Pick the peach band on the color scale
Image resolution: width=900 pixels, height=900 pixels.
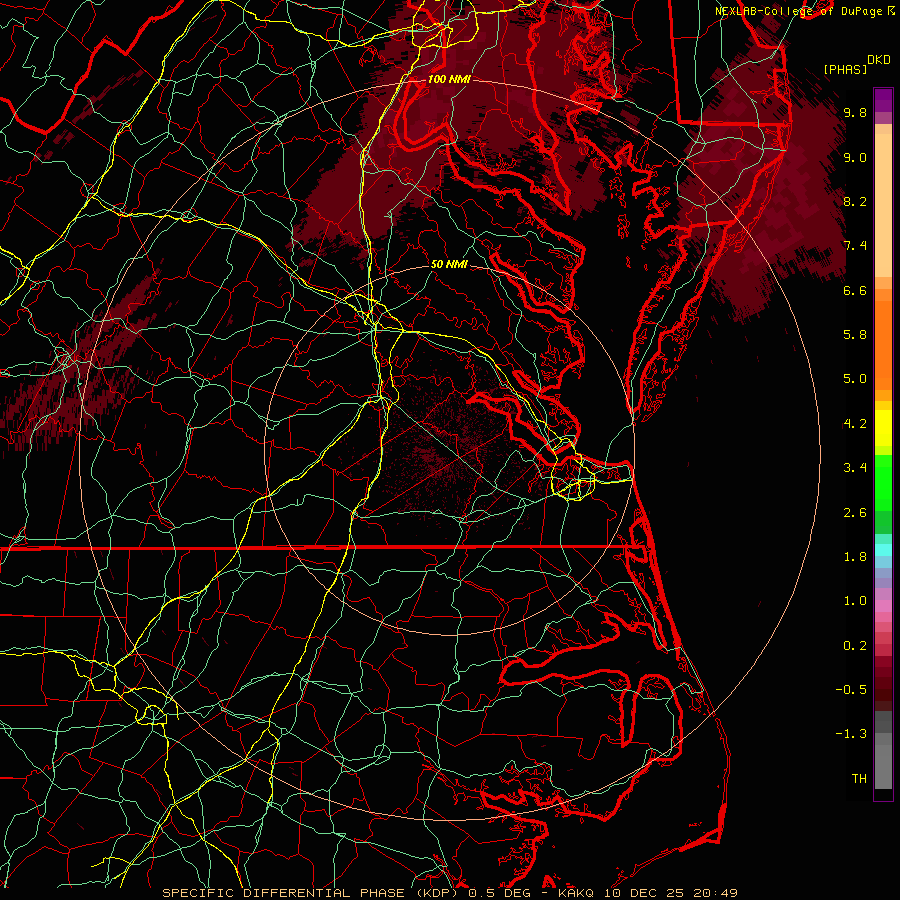click(883, 205)
